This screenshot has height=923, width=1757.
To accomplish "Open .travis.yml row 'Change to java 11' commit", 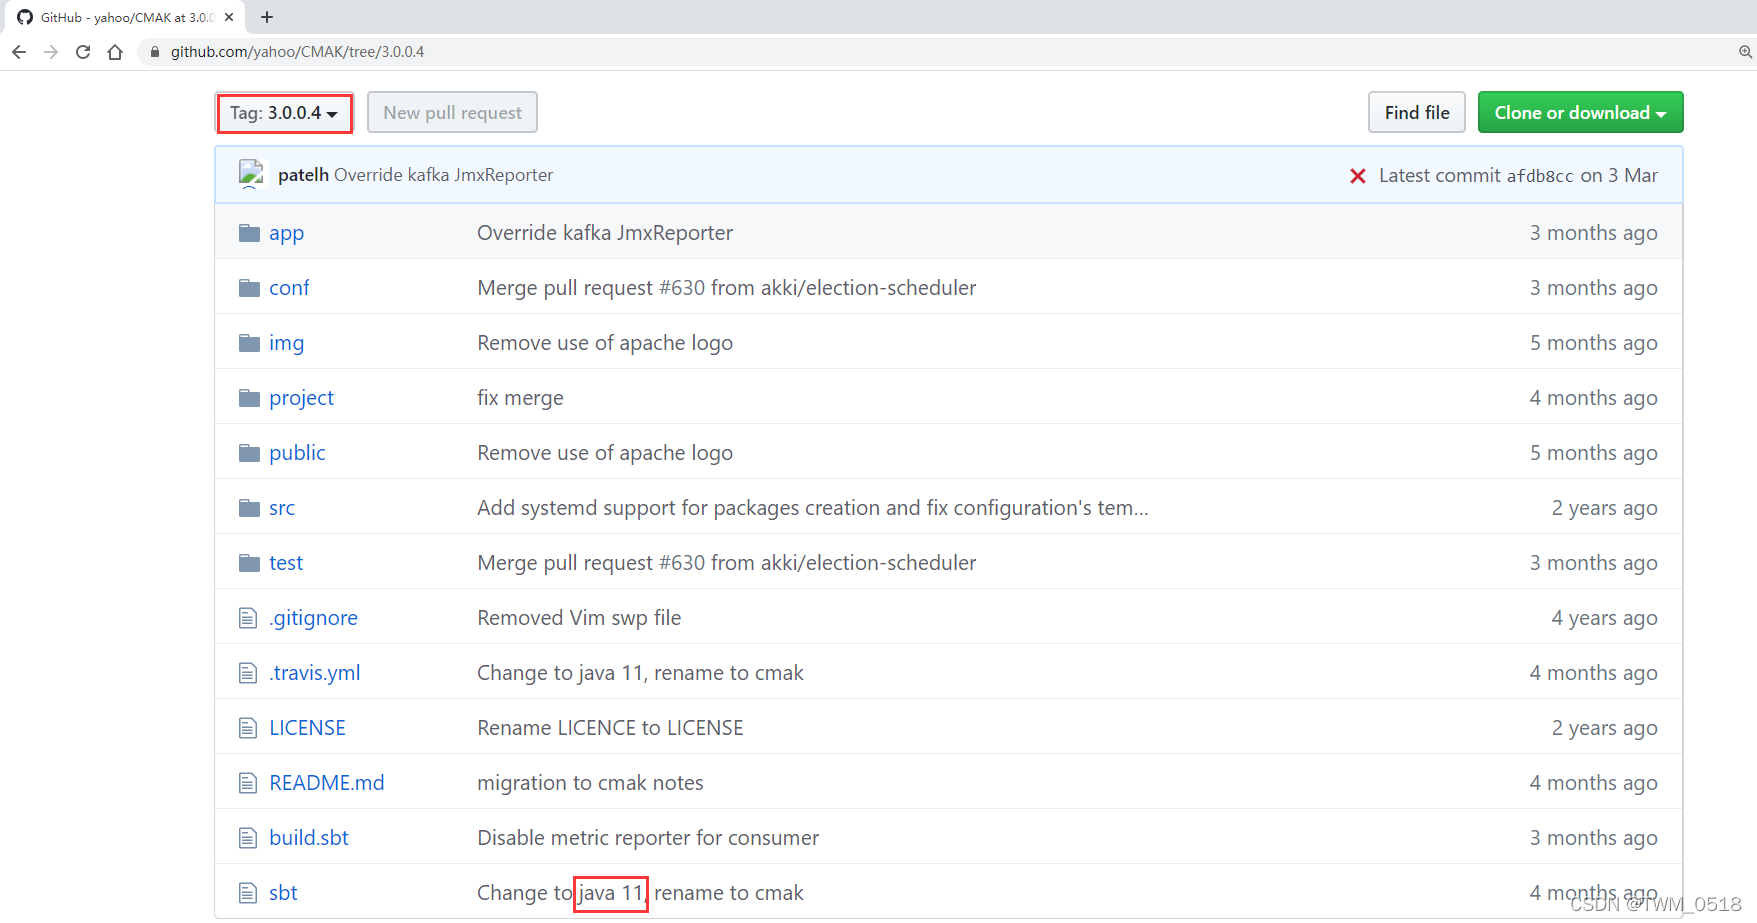I will pyautogui.click(x=640, y=673).
